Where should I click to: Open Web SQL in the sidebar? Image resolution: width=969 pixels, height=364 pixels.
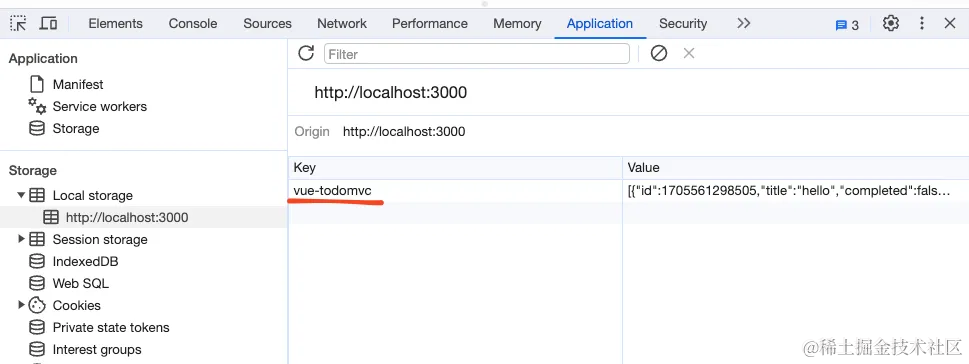pos(80,284)
